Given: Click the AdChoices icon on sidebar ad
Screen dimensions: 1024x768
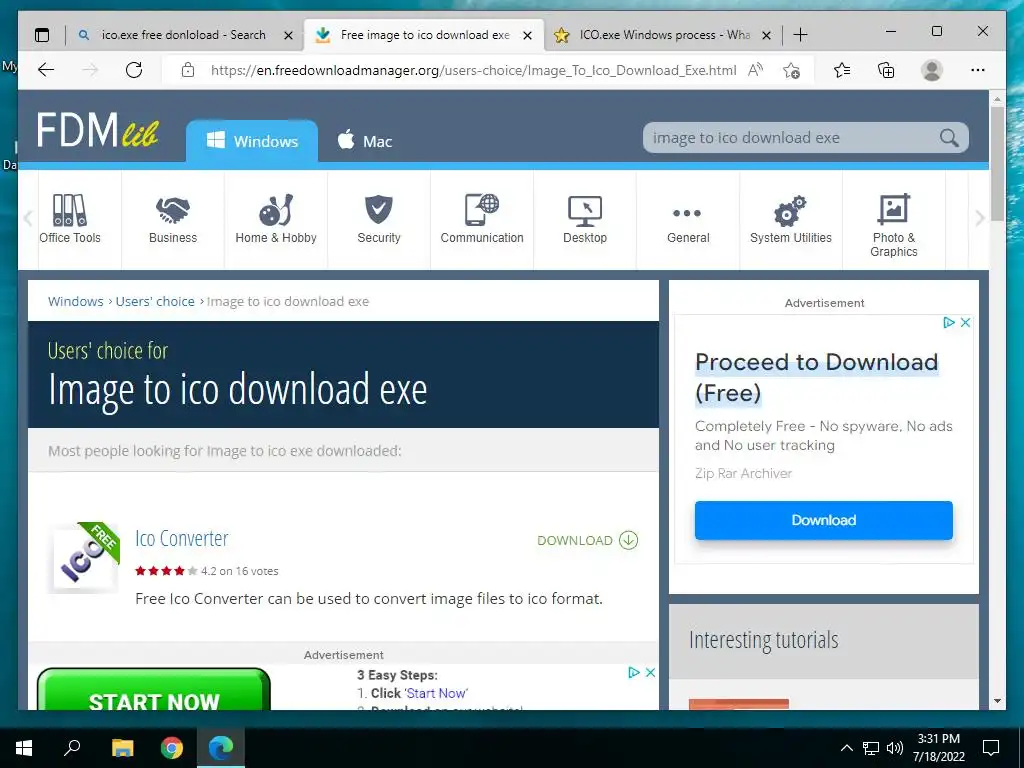Looking at the screenshot, I should 949,323.
